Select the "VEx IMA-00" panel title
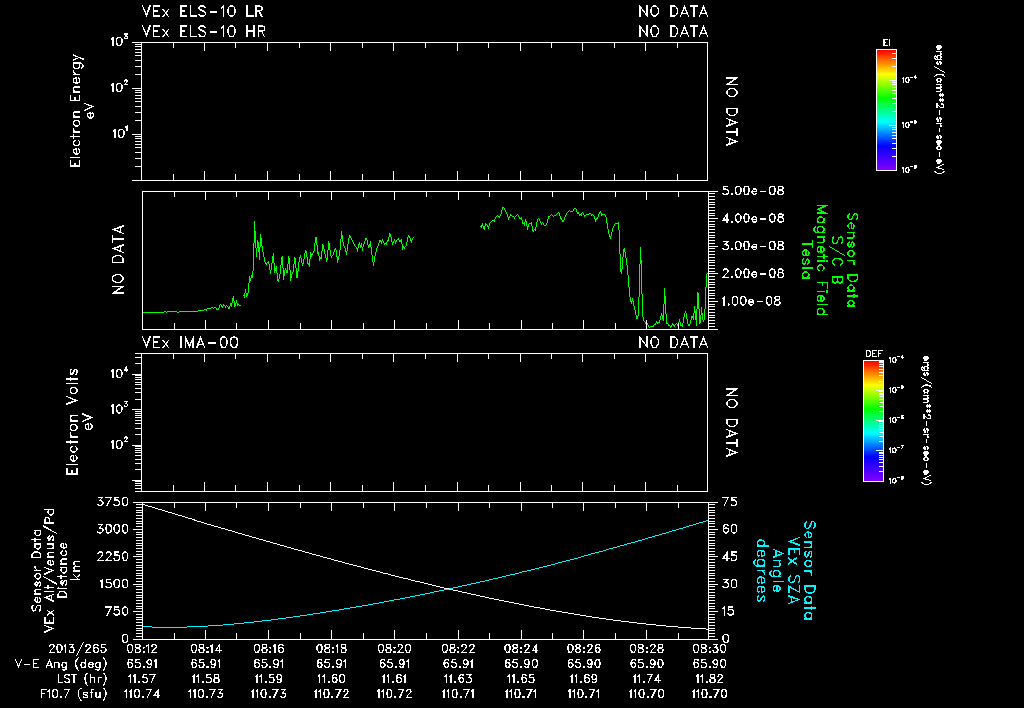The width and height of the screenshot is (1024, 708). tap(190, 342)
